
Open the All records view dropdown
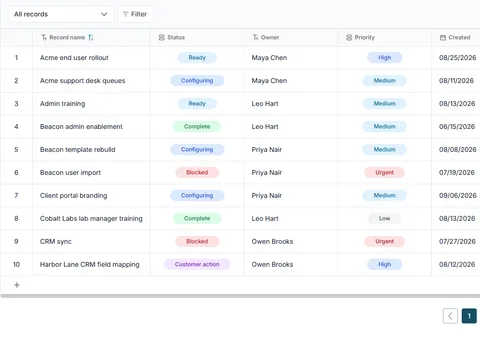click(x=61, y=14)
